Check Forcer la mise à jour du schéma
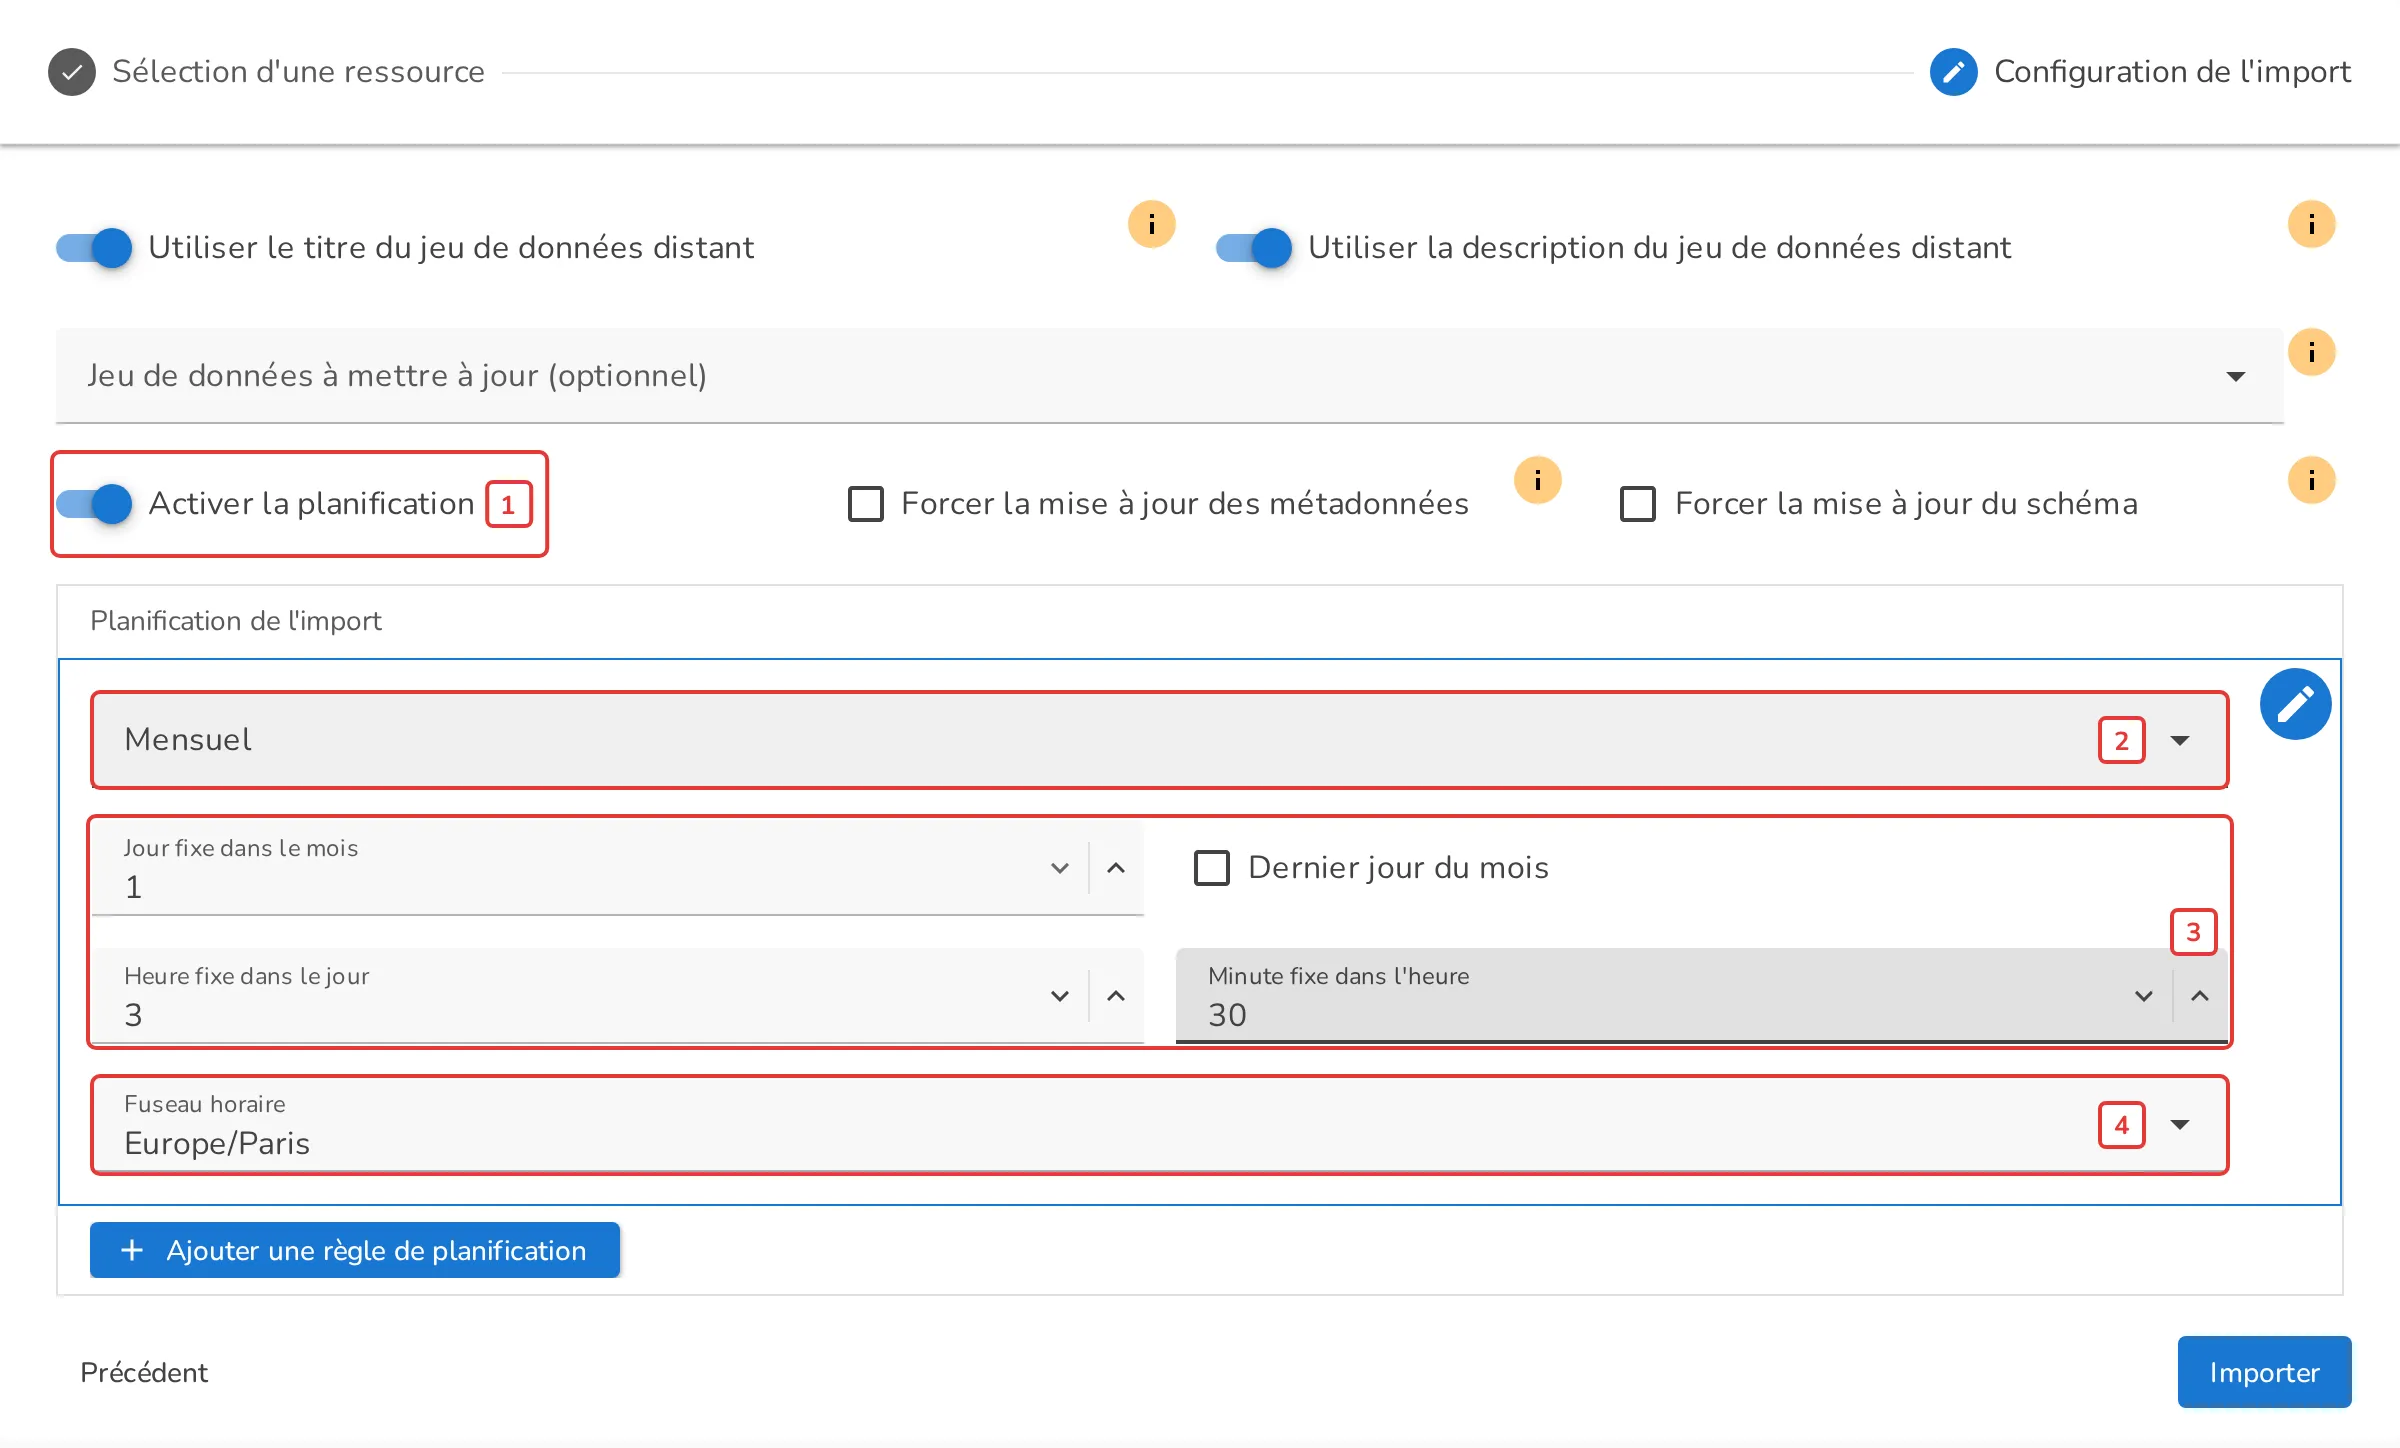 tap(1638, 503)
